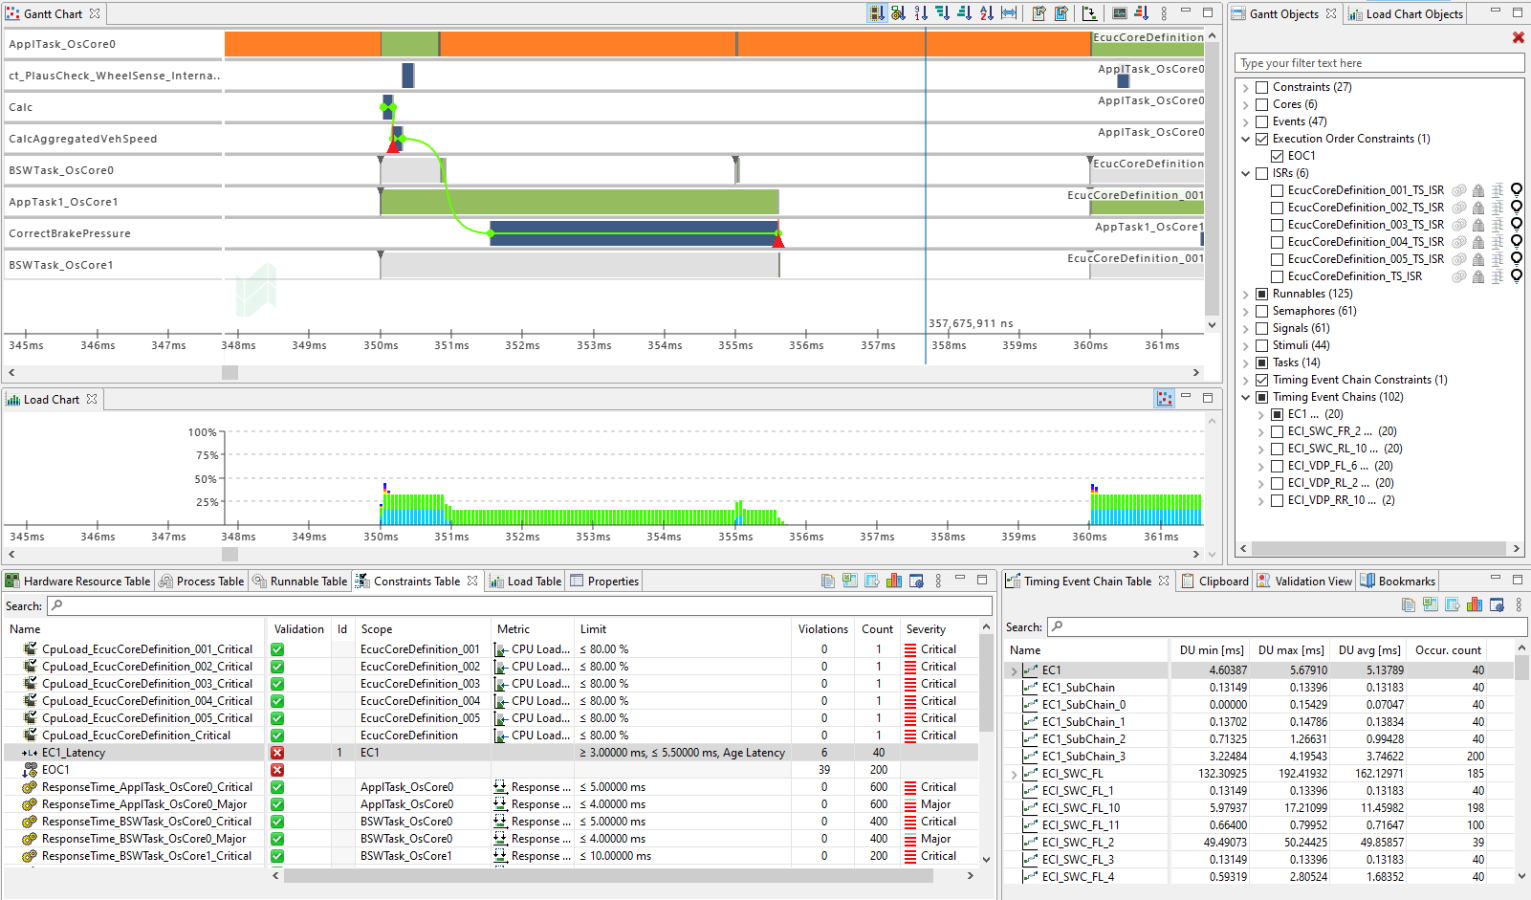Click the export clipboard icon in Gantt toolbar
The image size is (1531, 900).
(x=1039, y=13)
